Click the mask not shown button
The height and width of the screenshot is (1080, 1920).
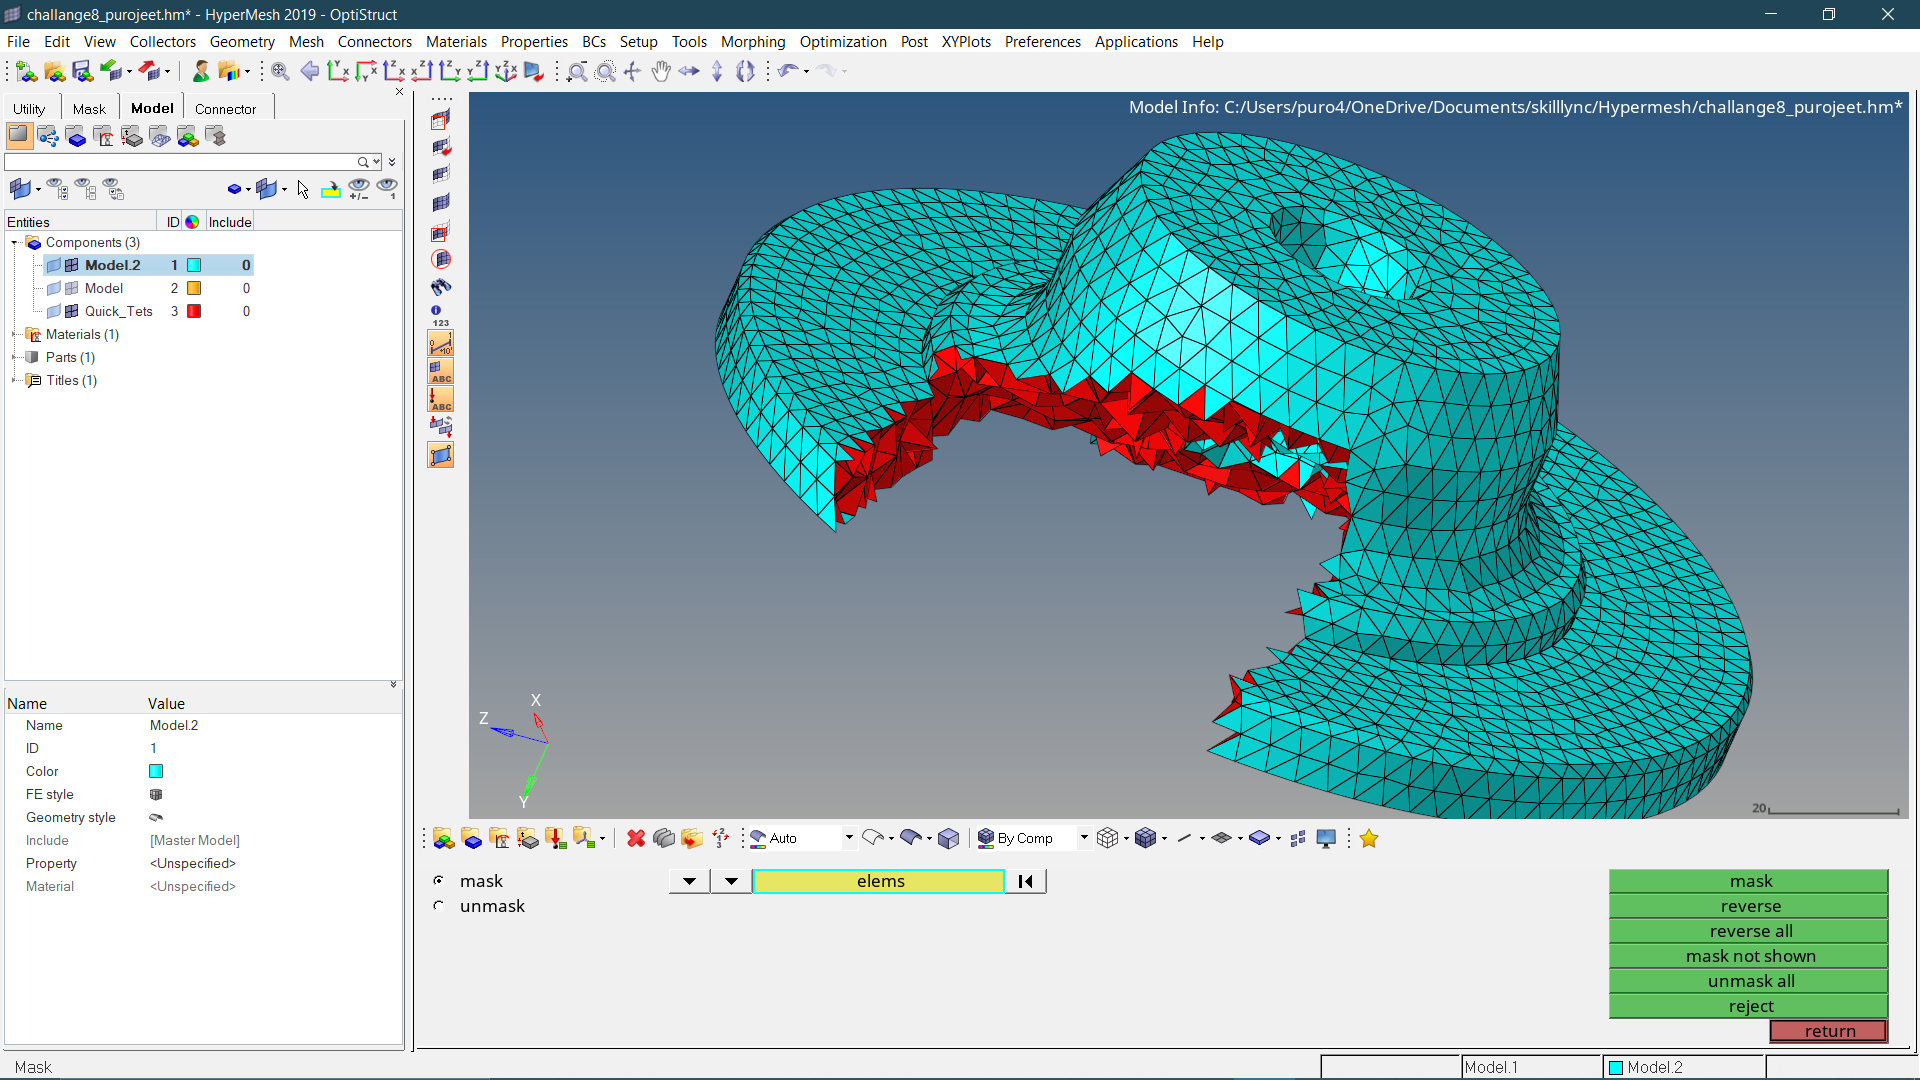click(x=1750, y=956)
